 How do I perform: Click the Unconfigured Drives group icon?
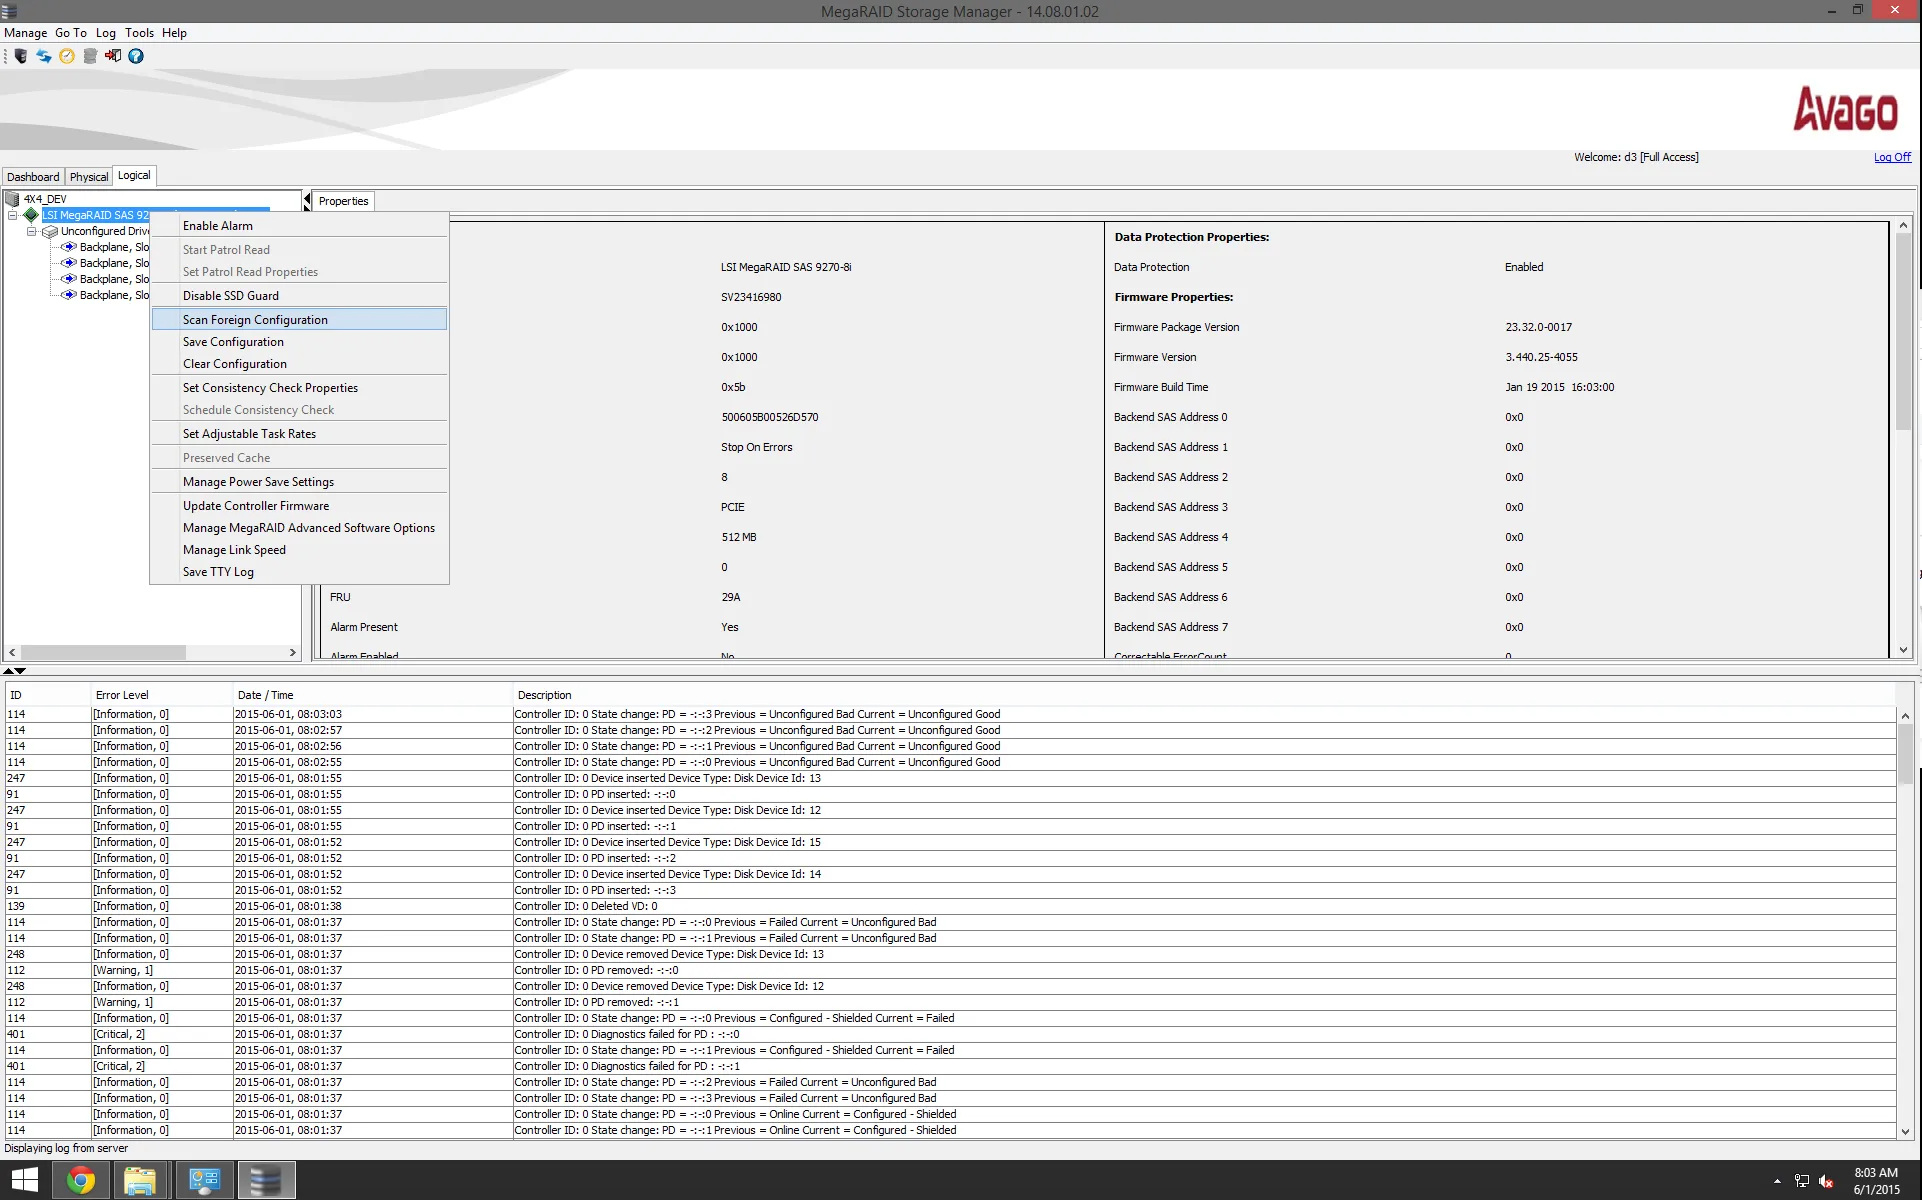click(x=49, y=231)
